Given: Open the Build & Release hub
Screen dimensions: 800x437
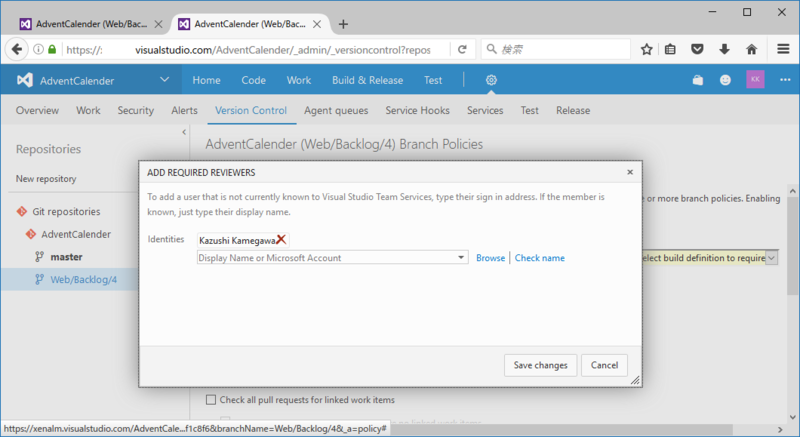Looking at the screenshot, I should coord(367,80).
